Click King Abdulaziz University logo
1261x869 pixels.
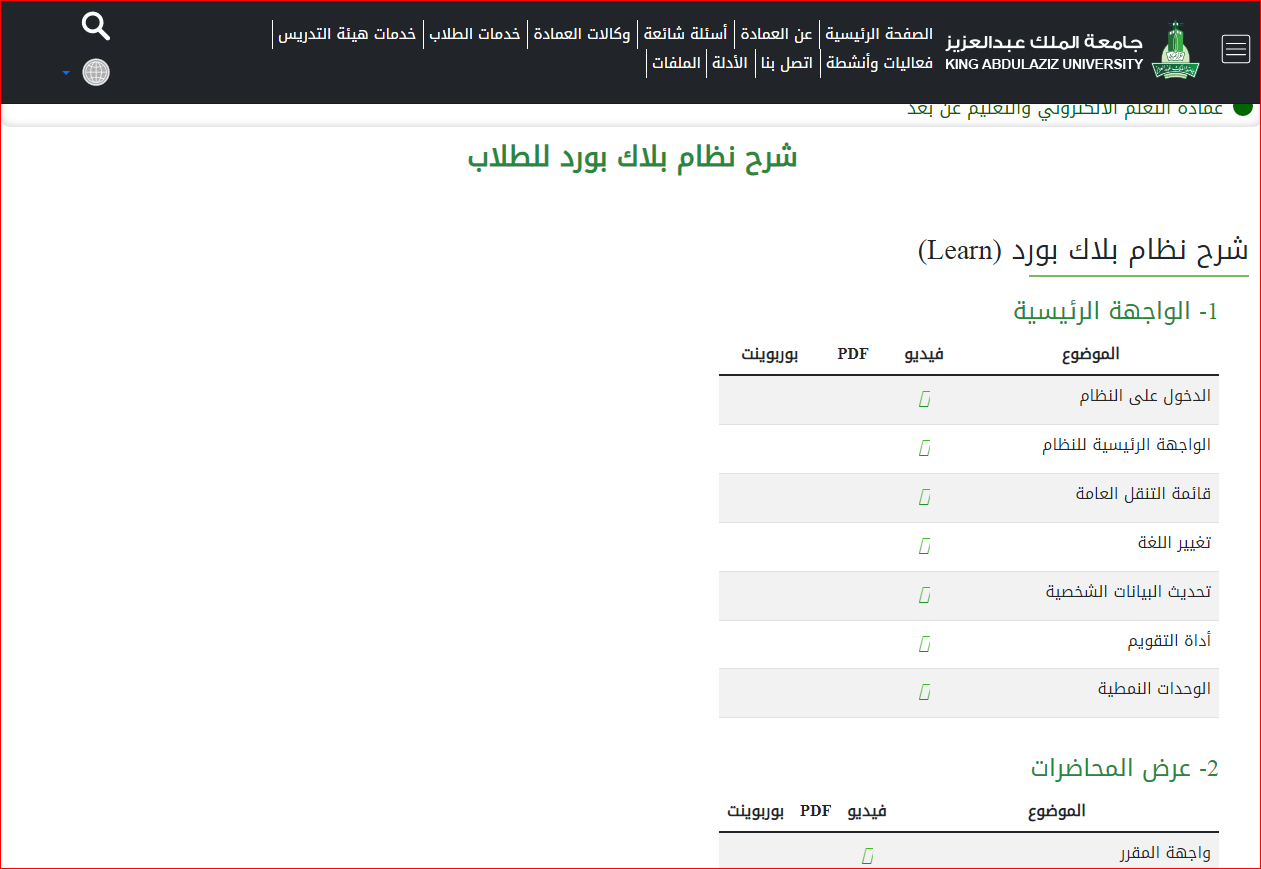(1175, 51)
